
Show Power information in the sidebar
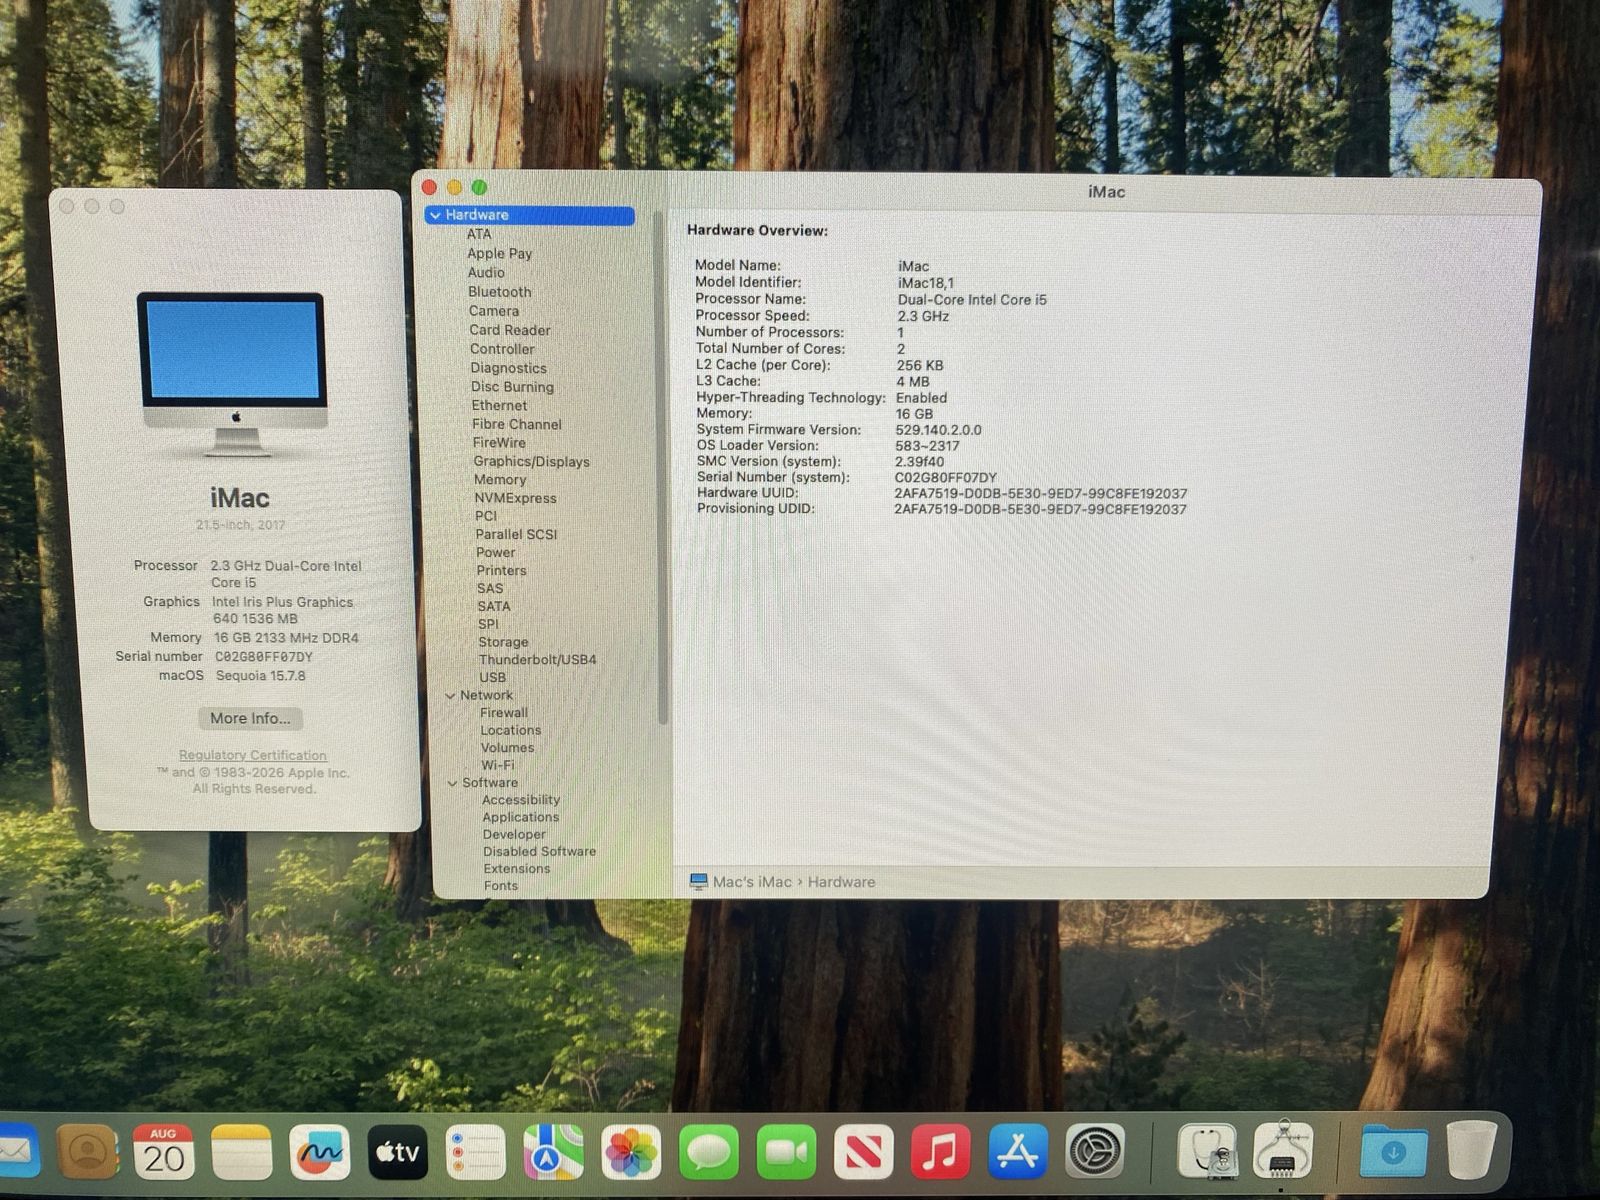(496, 552)
